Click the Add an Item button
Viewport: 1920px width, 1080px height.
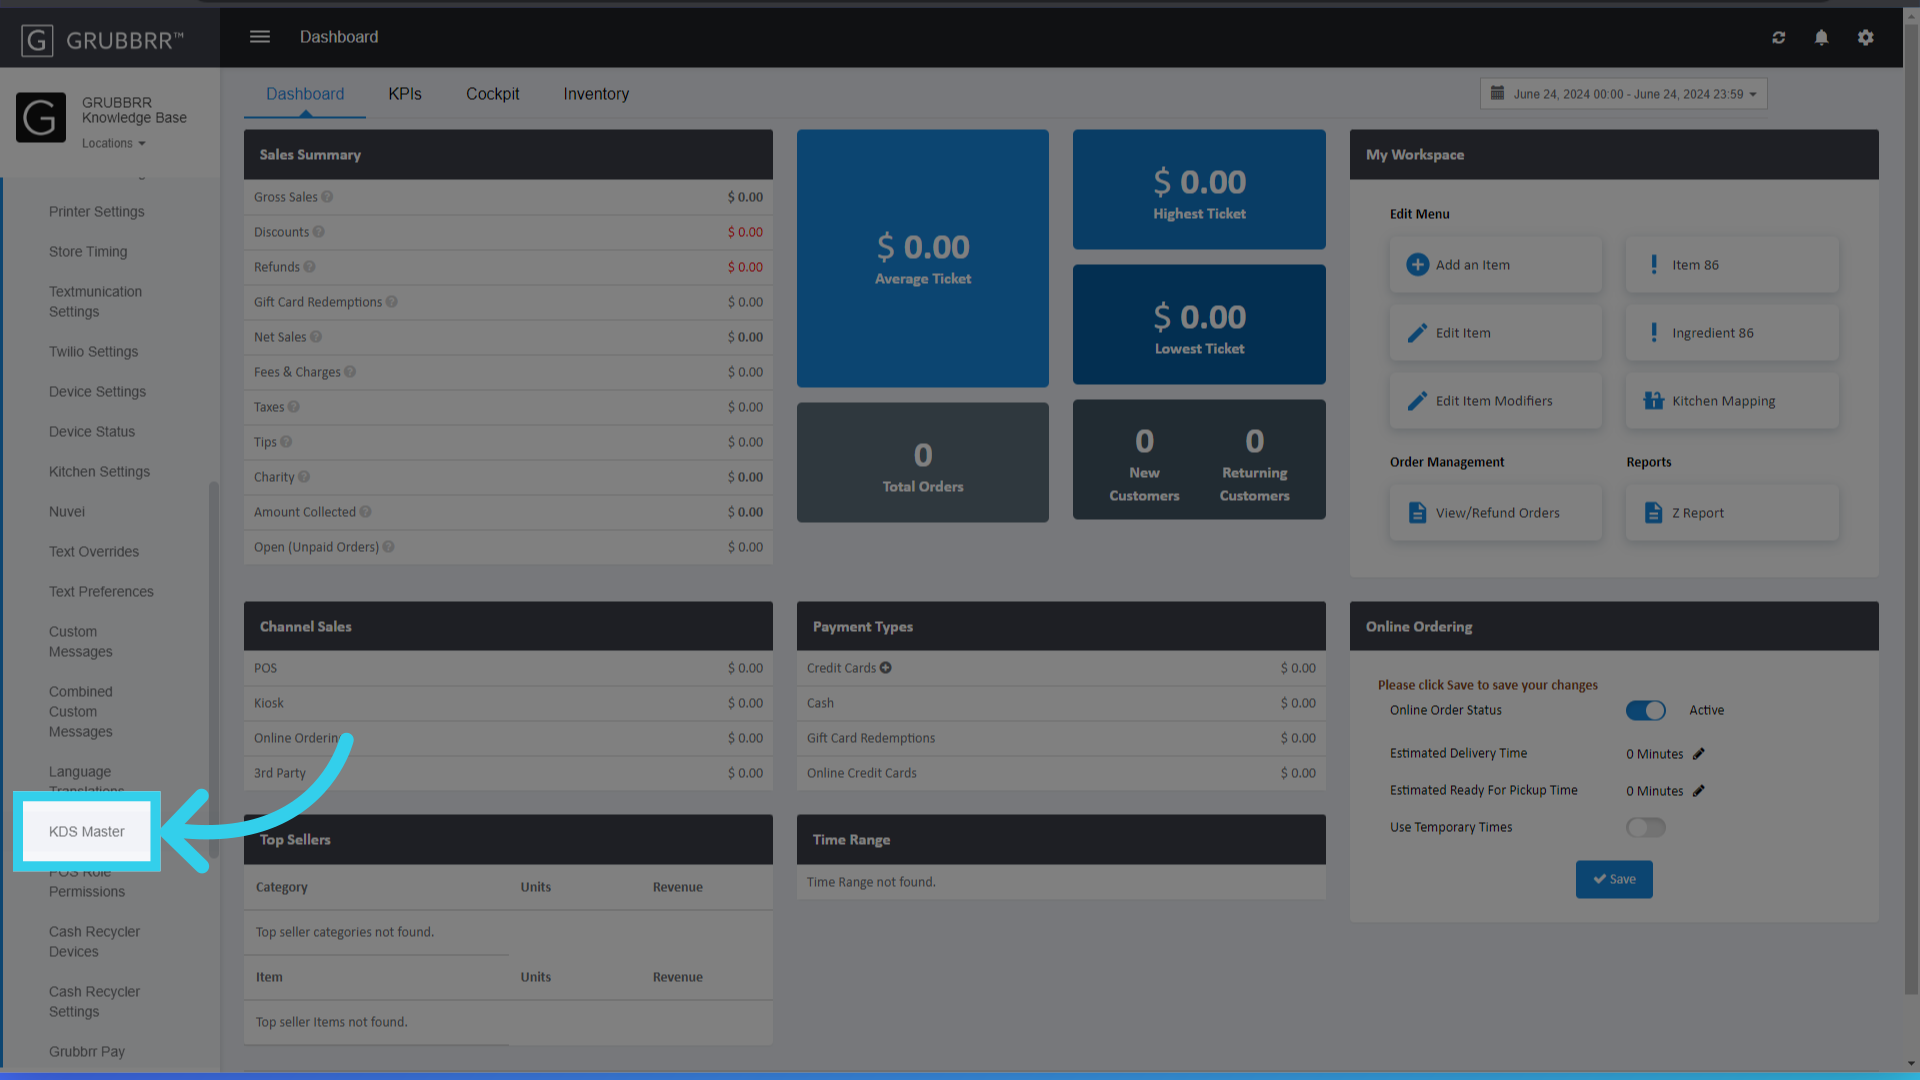point(1495,265)
